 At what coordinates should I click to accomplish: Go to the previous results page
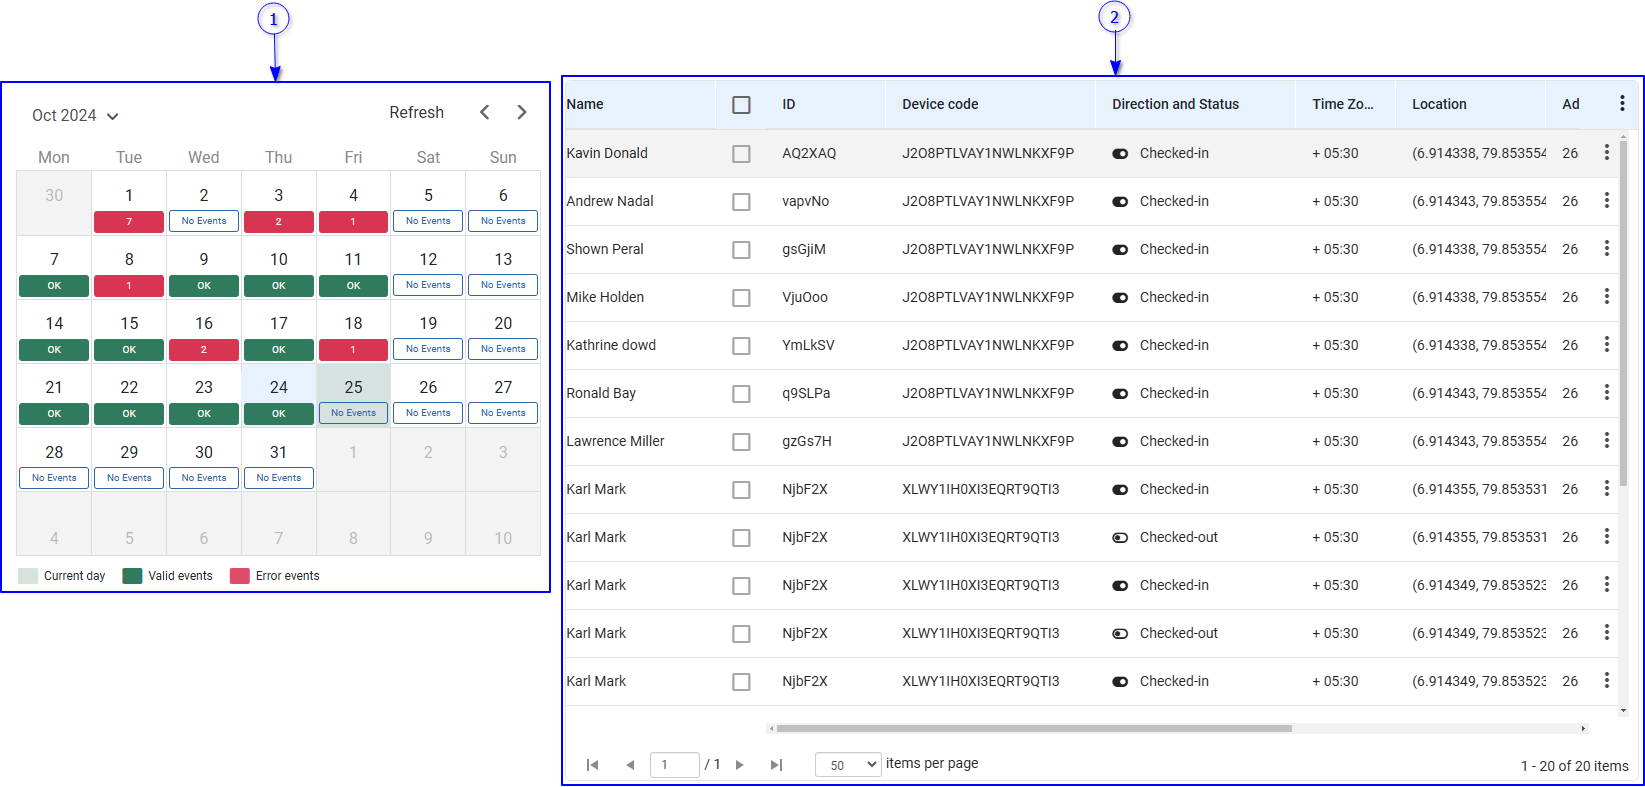point(630,765)
